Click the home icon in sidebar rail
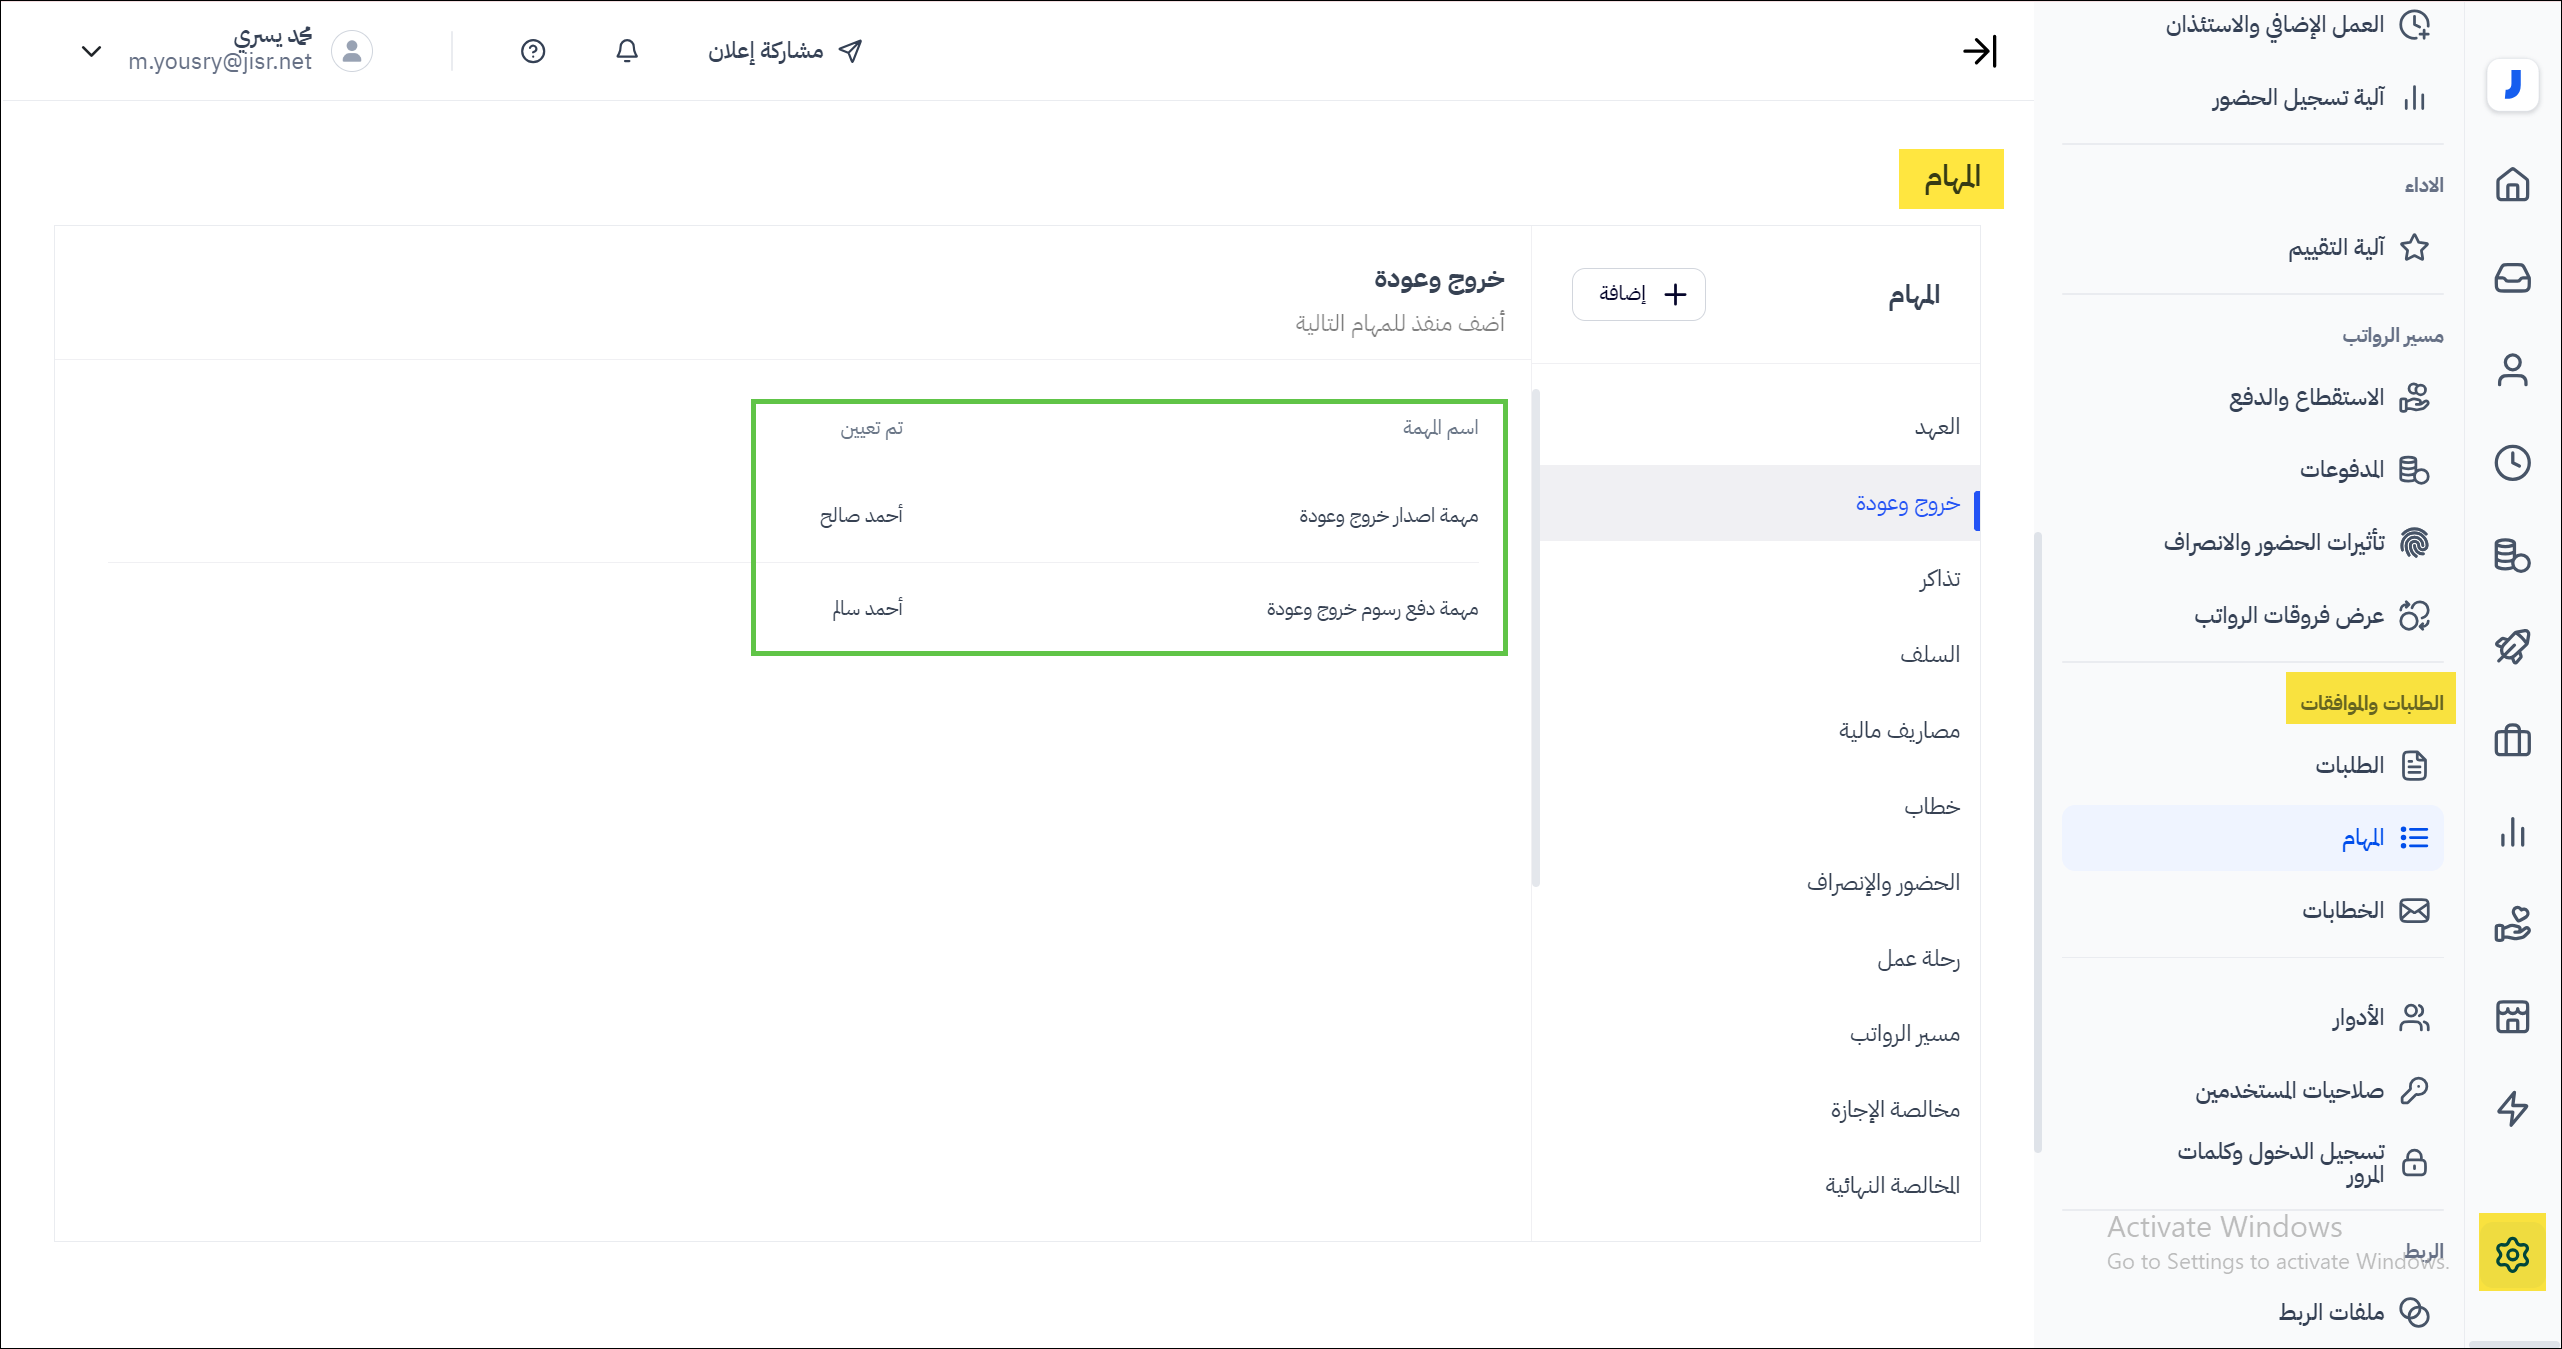This screenshot has width=2562, height=1349. point(2512,185)
